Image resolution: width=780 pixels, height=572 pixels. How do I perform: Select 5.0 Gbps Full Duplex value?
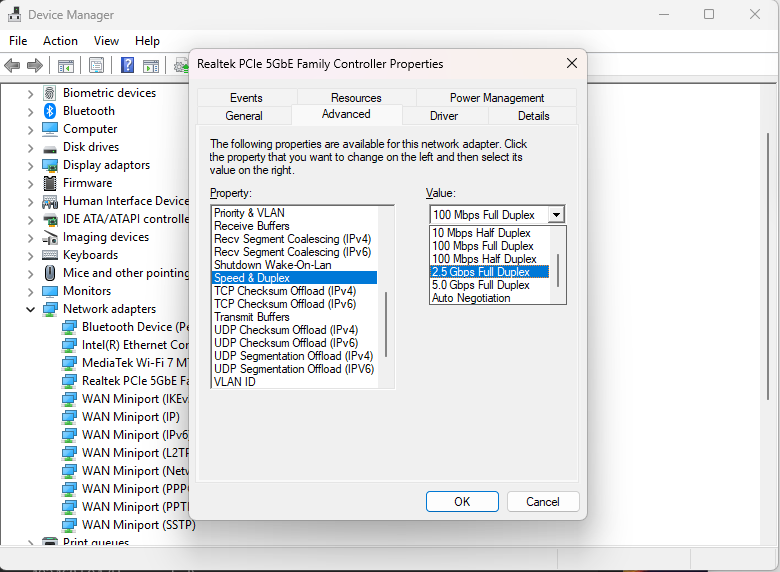coord(489,285)
